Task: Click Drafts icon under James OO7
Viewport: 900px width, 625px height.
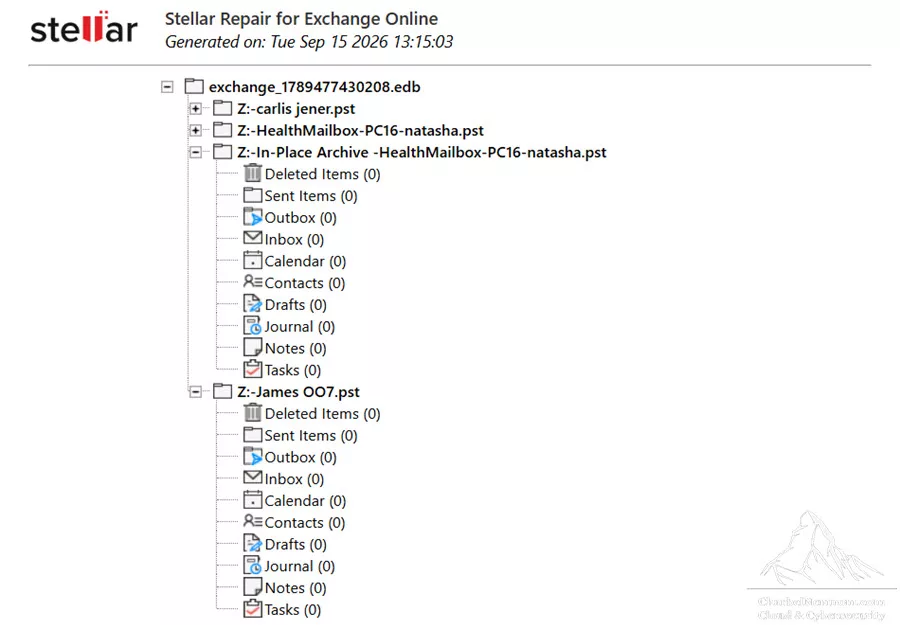Action: pyautogui.click(x=253, y=544)
